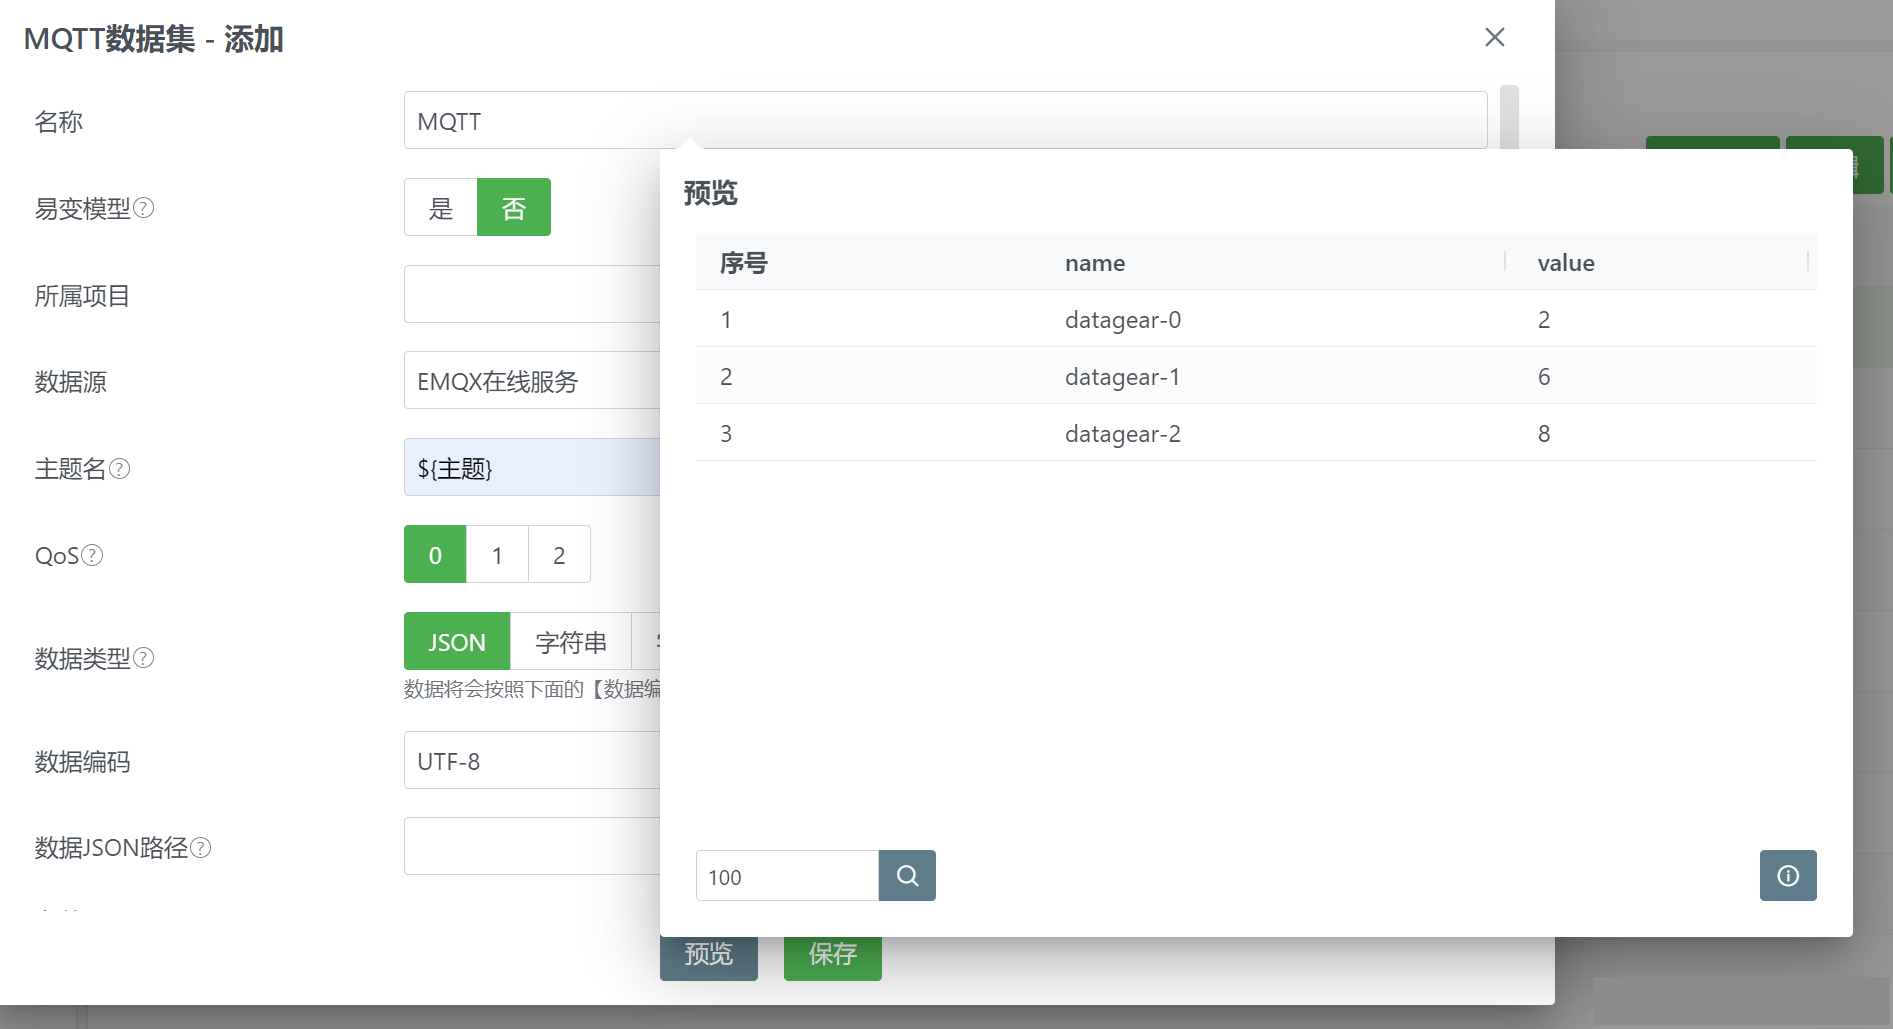Screen dimensions: 1893x1029
Task: Select QoS level 1
Action: (497, 554)
